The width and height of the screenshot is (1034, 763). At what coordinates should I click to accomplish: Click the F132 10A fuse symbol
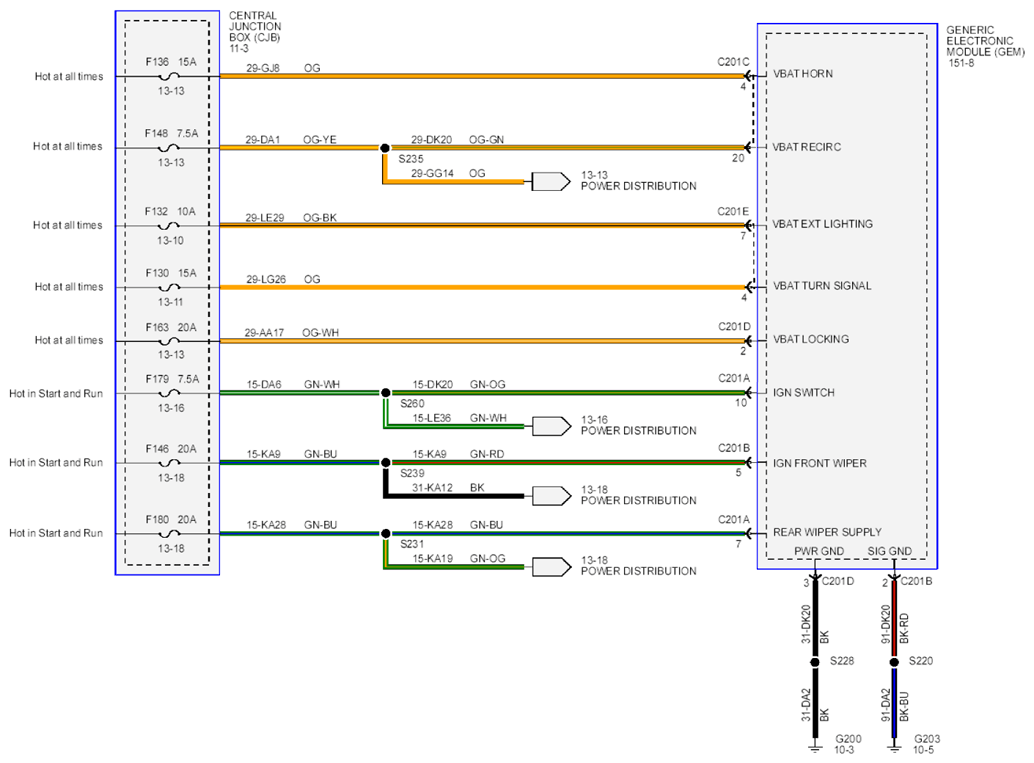click(169, 225)
